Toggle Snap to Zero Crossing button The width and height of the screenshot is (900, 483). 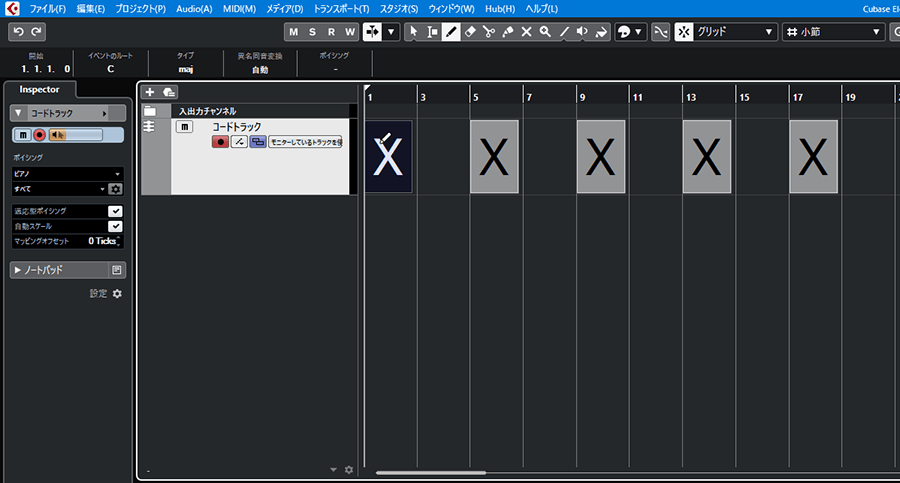pyautogui.click(x=661, y=32)
